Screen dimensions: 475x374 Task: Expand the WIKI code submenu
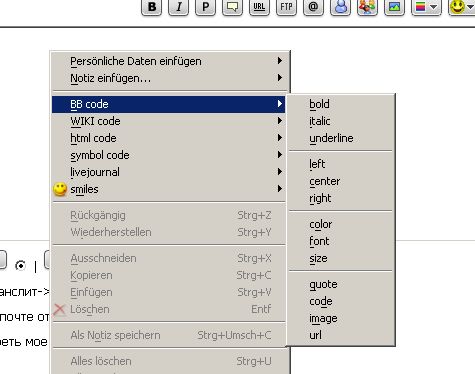pos(168,121)
